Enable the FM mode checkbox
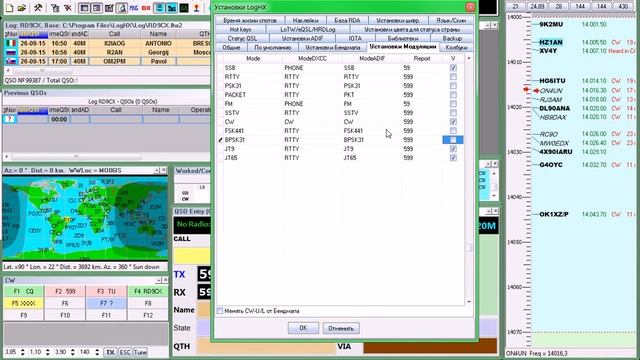This screenshot has width=640, height=360. [x=453, y=104]
